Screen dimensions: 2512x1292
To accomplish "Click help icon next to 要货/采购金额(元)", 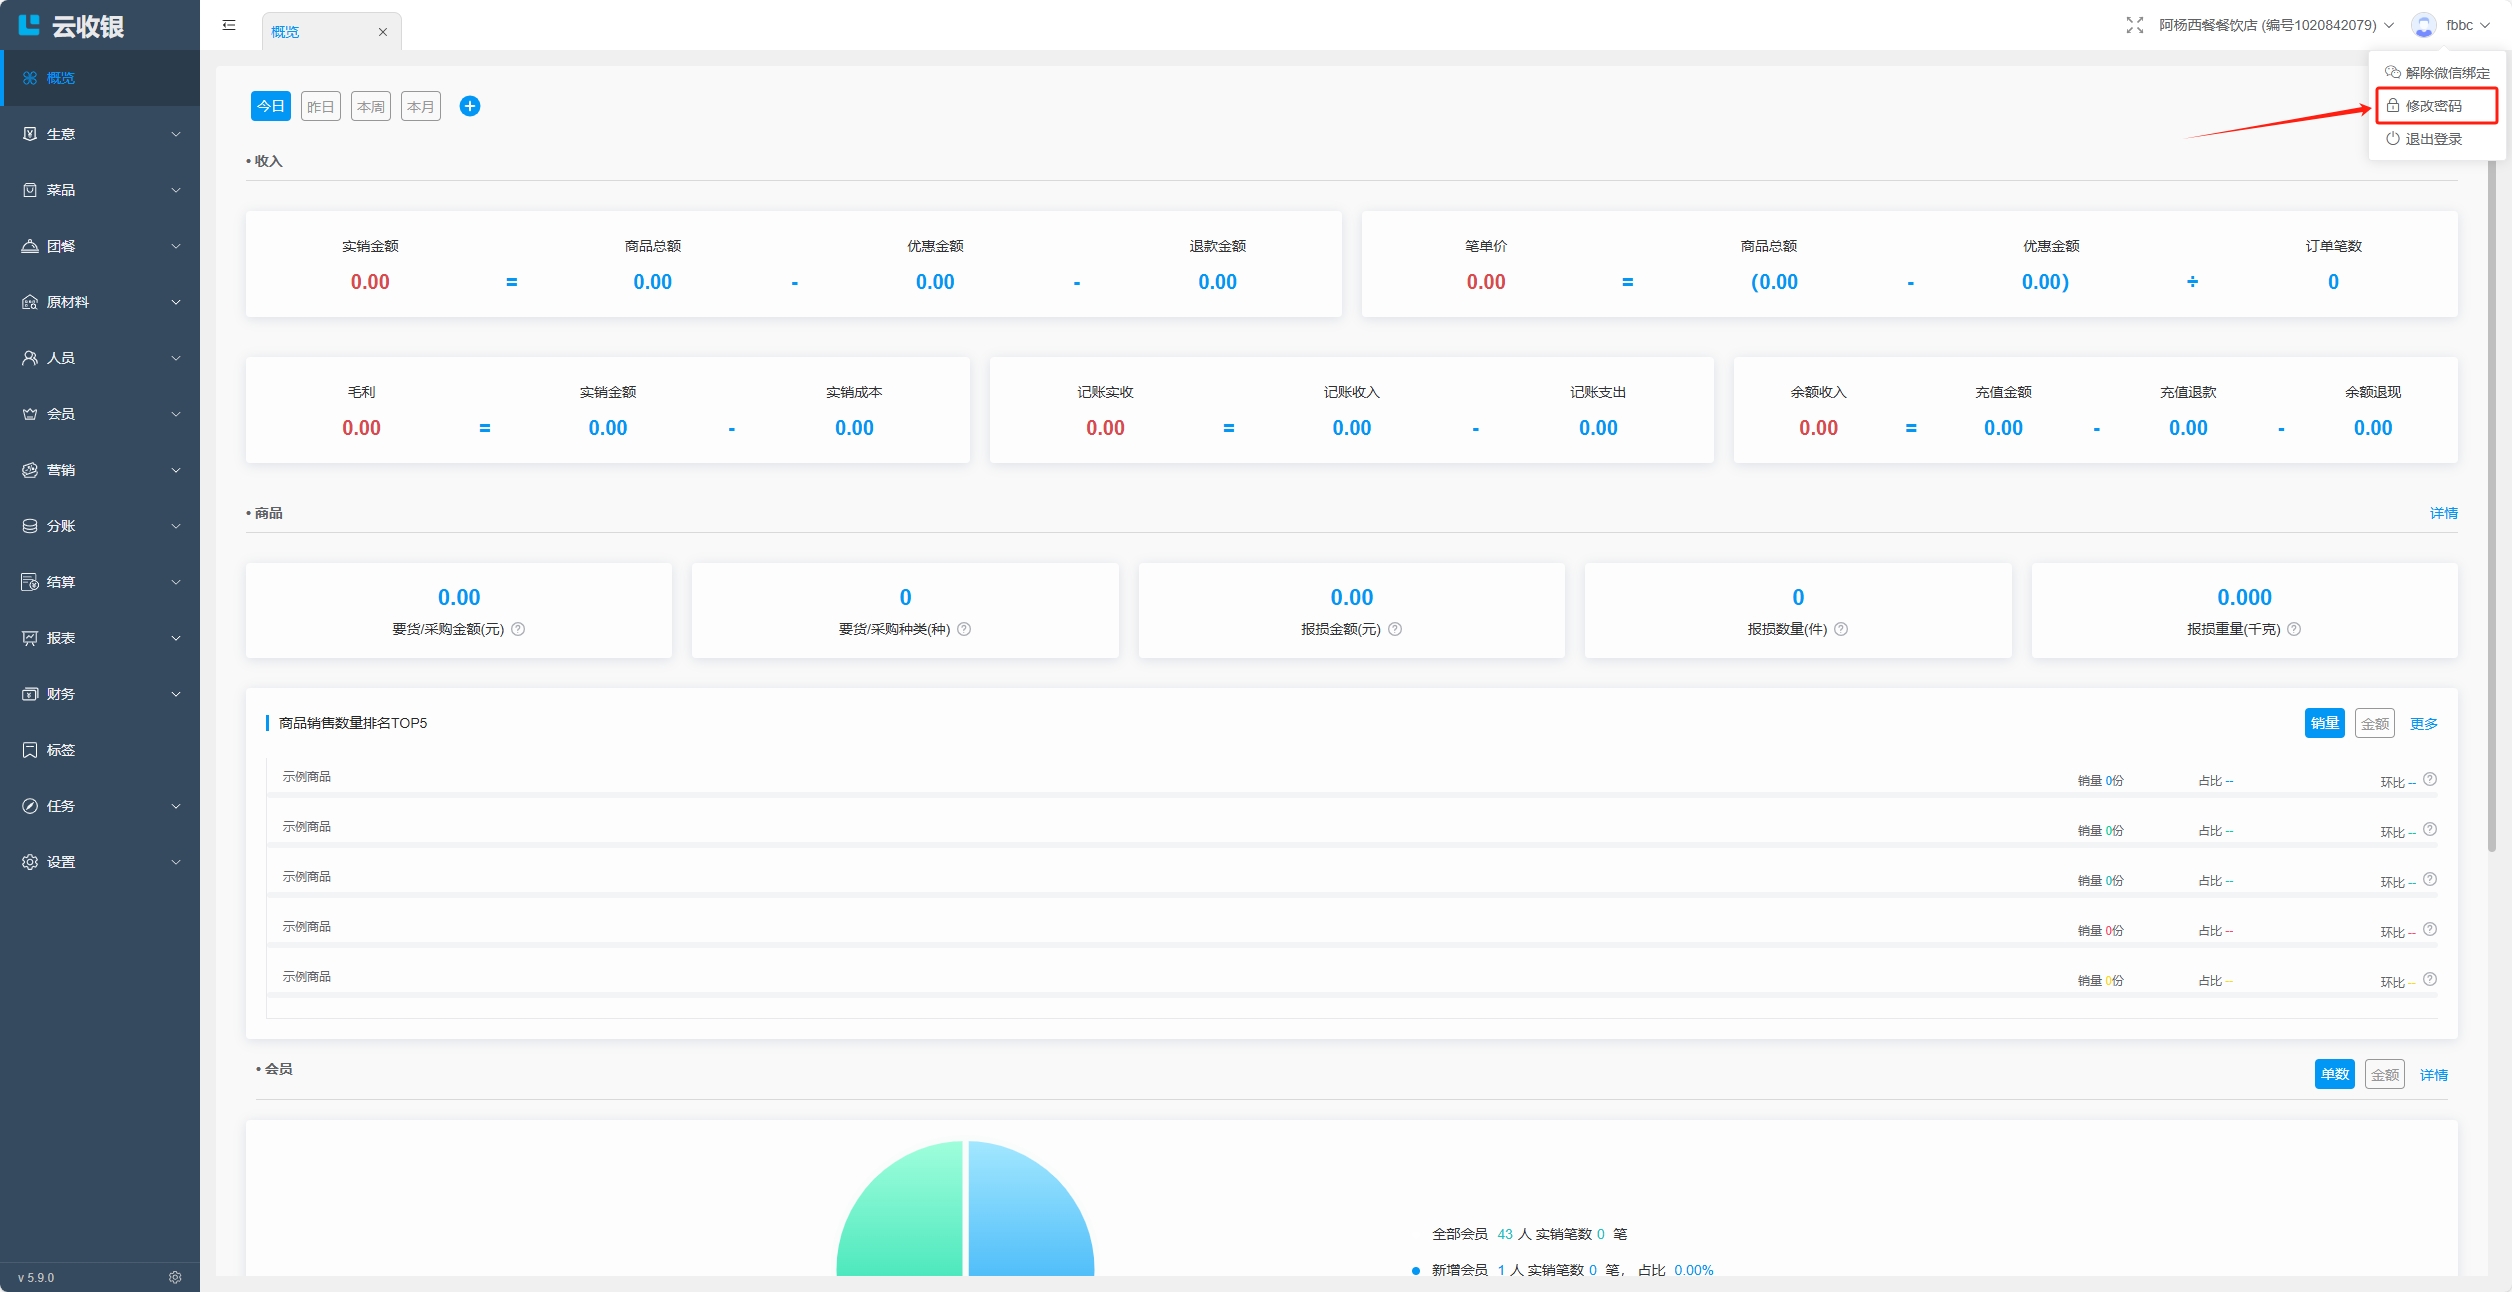I will [x=518, y=629].
